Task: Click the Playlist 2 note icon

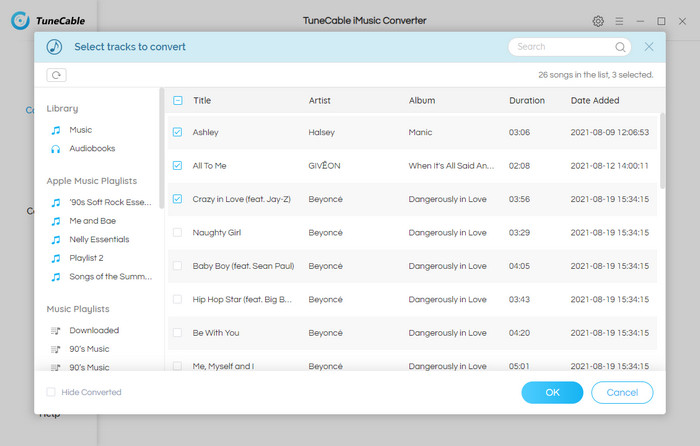Action: [x=56, y=258]
